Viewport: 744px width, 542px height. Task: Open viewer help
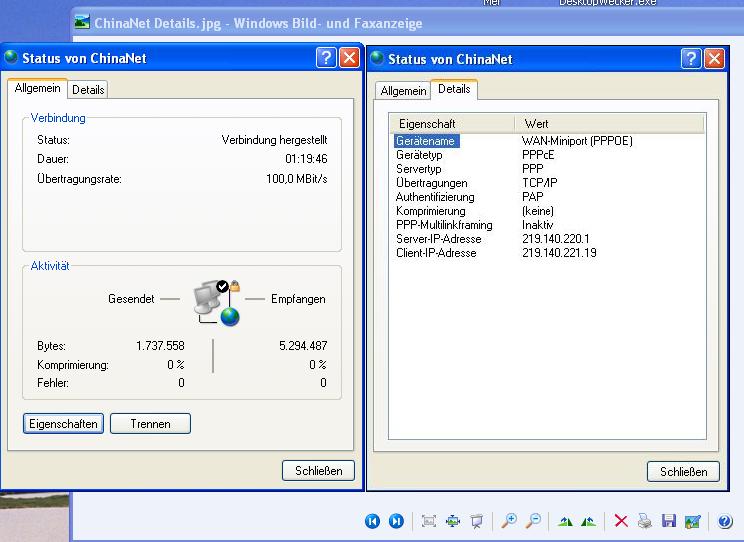(x=725, y=521)
